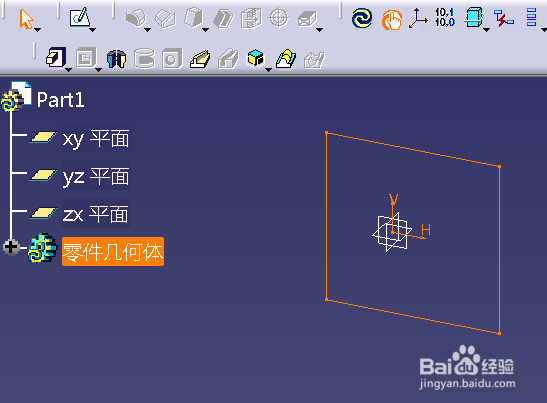Click the greyed Edge Fillet icon
547x403 pixels.
136,18
